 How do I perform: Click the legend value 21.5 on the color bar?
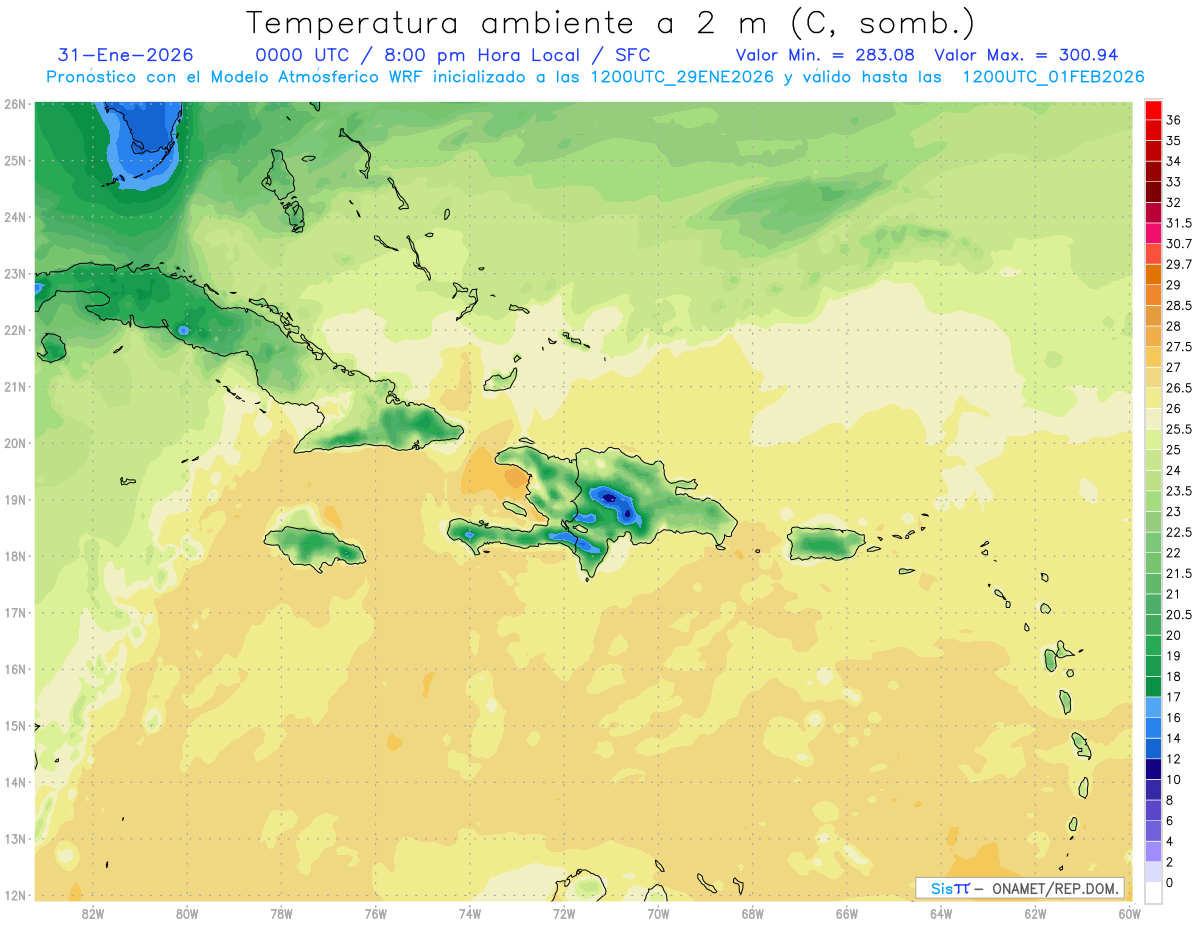(x=1179, y=573)
